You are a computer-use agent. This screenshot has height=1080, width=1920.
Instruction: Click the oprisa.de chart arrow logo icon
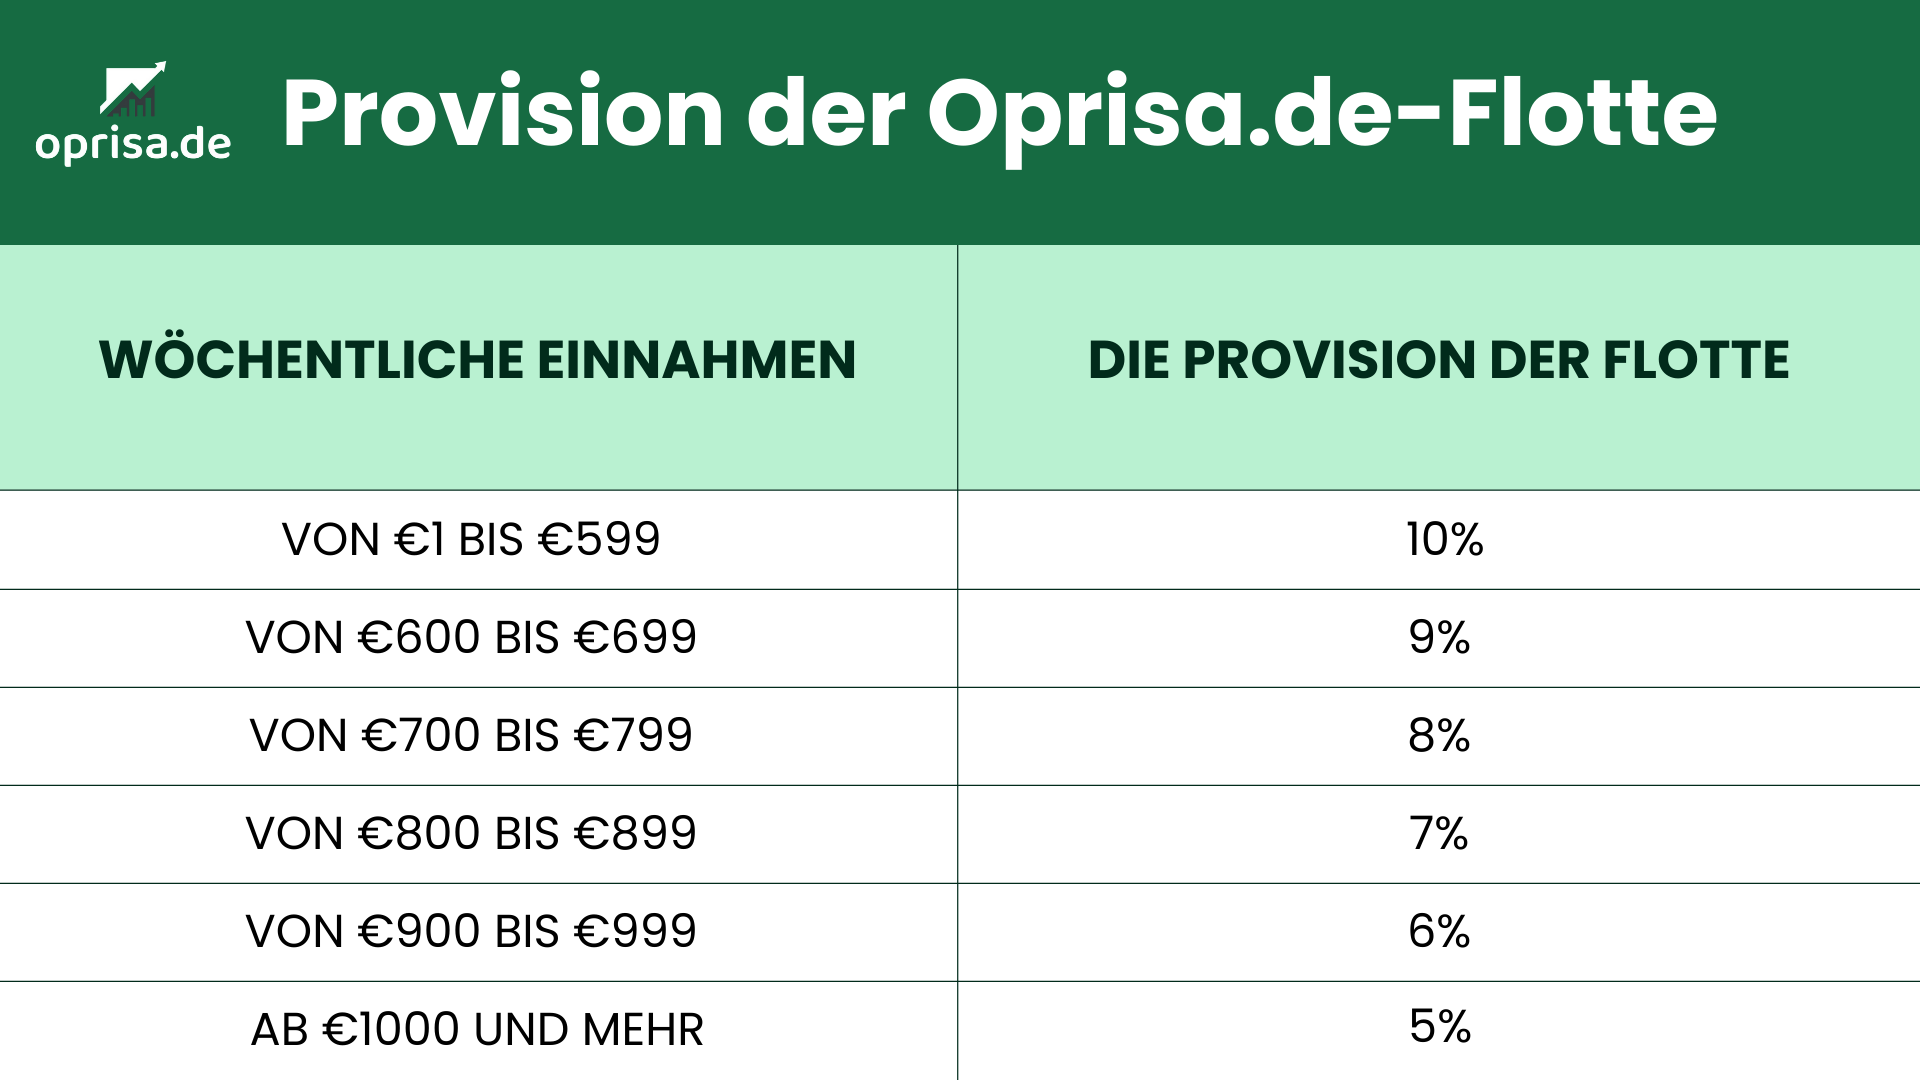[133, 90]
